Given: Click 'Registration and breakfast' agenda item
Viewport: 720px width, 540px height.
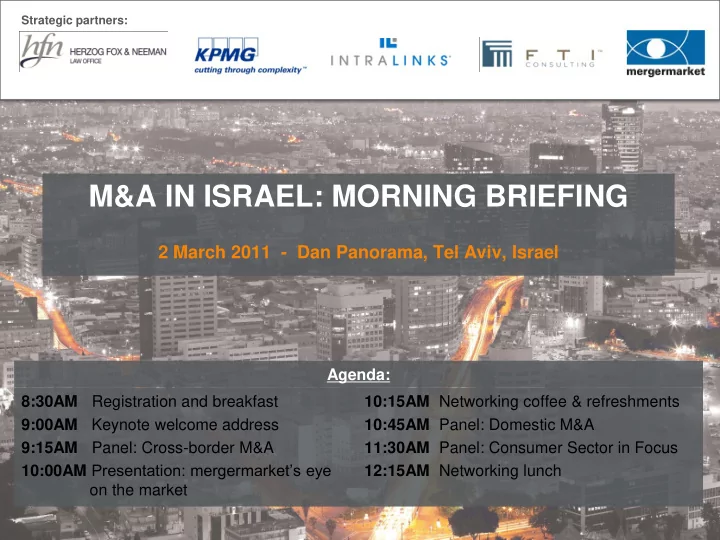Looking at the screenshot, I should [x=185, y=401].
